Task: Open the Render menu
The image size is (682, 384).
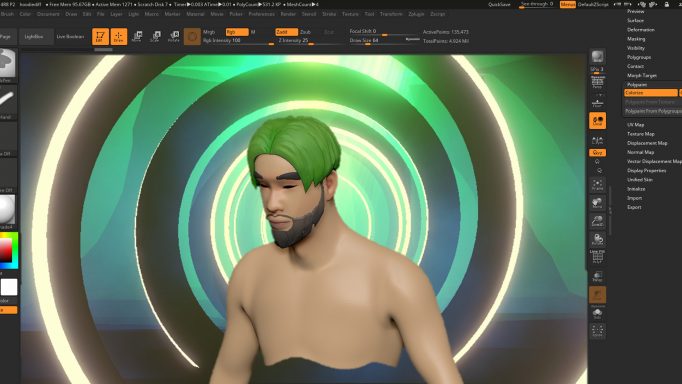Action: click(288, 14)
